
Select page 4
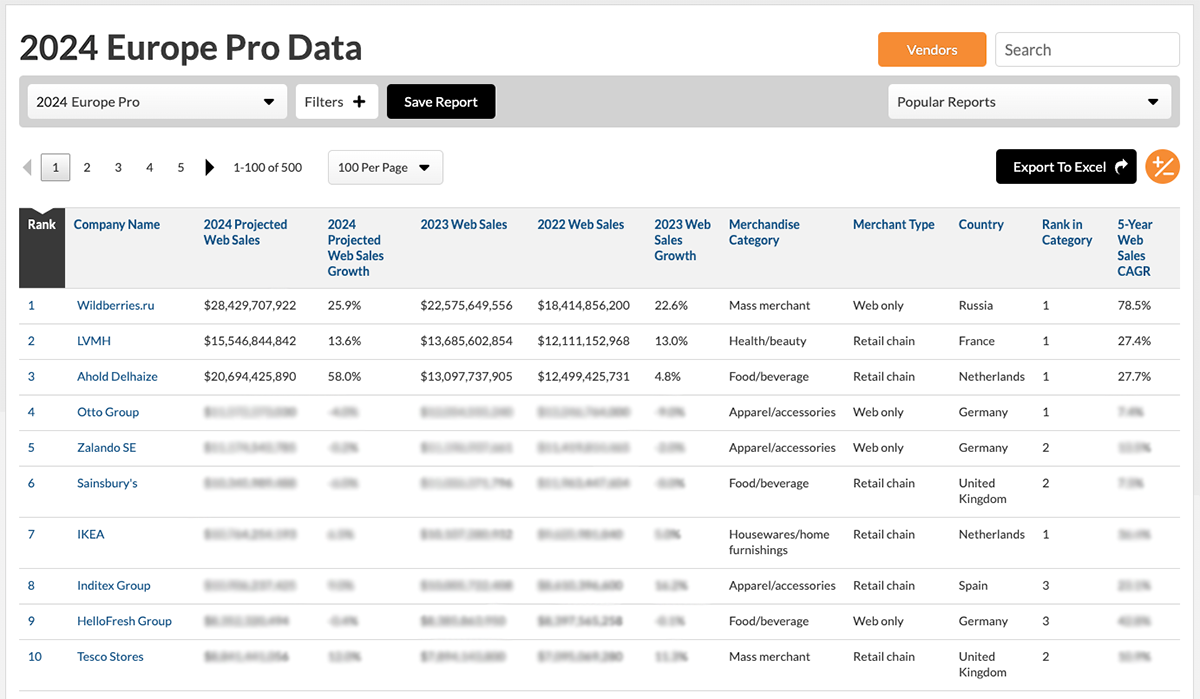click(150, 168)
